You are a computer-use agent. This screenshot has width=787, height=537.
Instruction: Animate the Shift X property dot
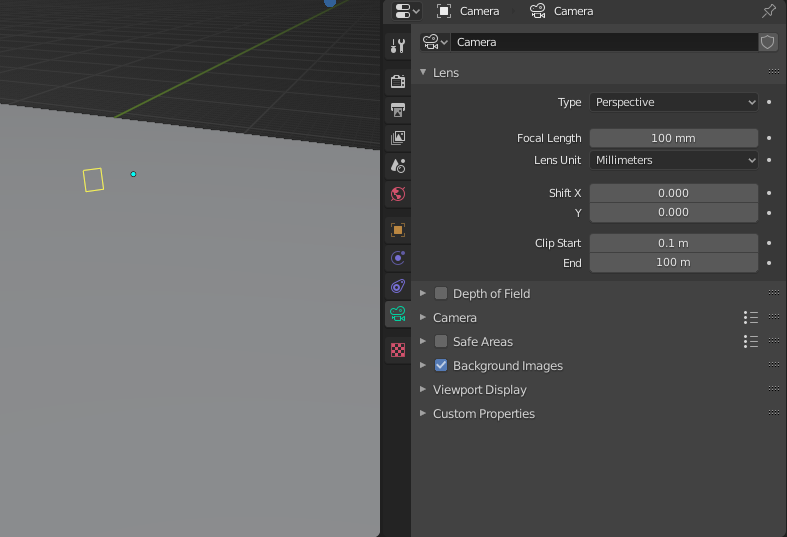769,193
